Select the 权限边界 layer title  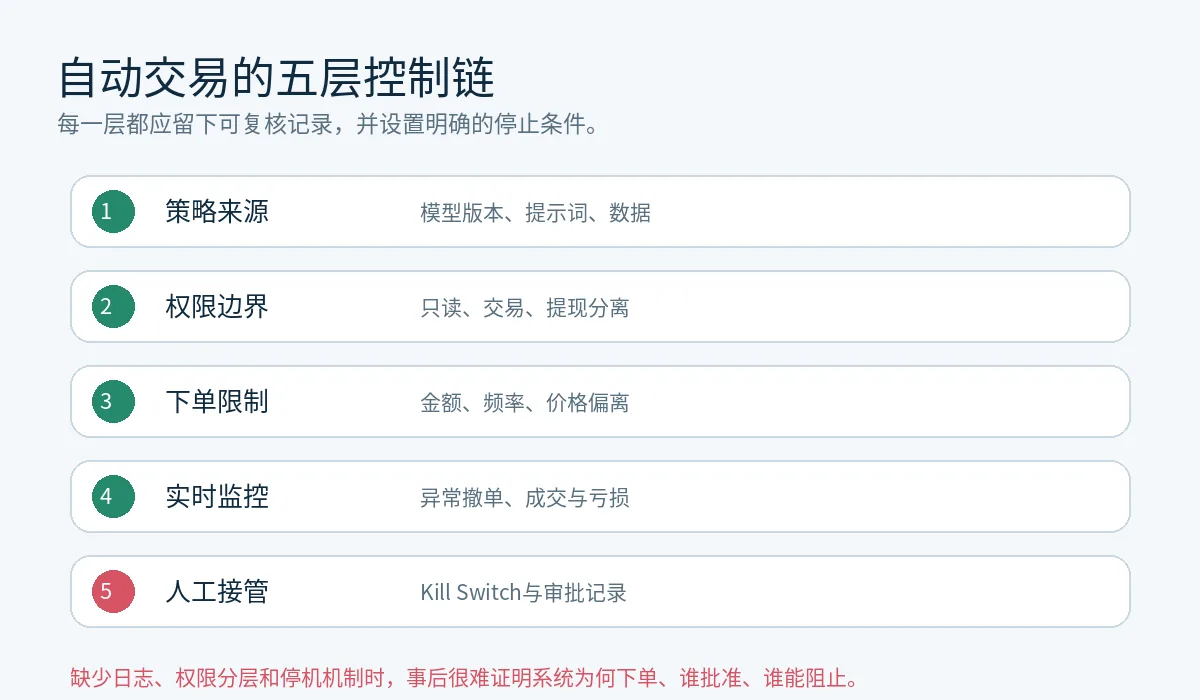217,306
